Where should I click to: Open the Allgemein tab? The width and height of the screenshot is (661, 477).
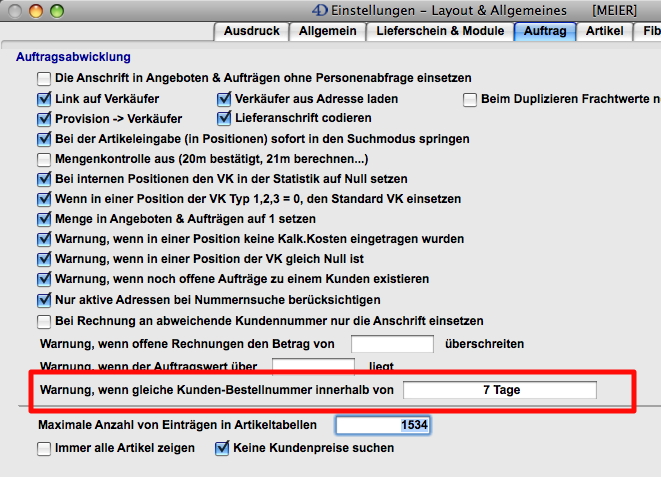click(327, 32)
